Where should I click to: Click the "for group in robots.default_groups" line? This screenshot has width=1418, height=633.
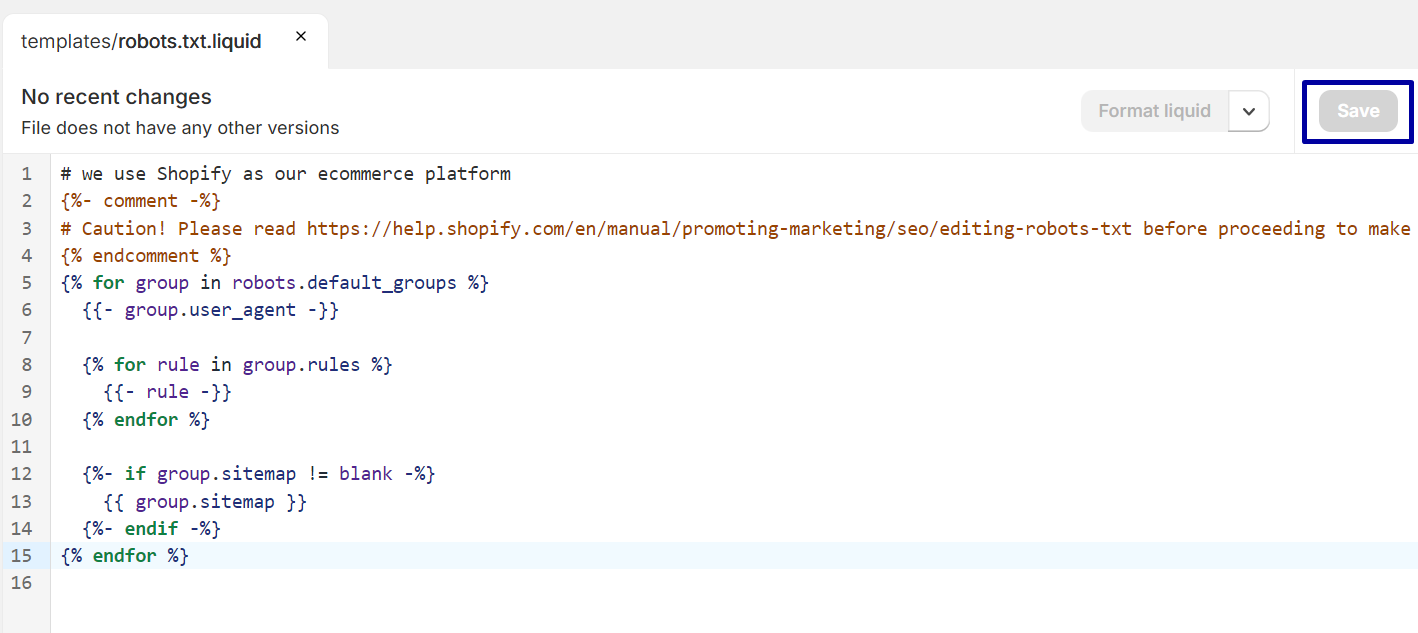pyautogui.click(x=275, y=283)
